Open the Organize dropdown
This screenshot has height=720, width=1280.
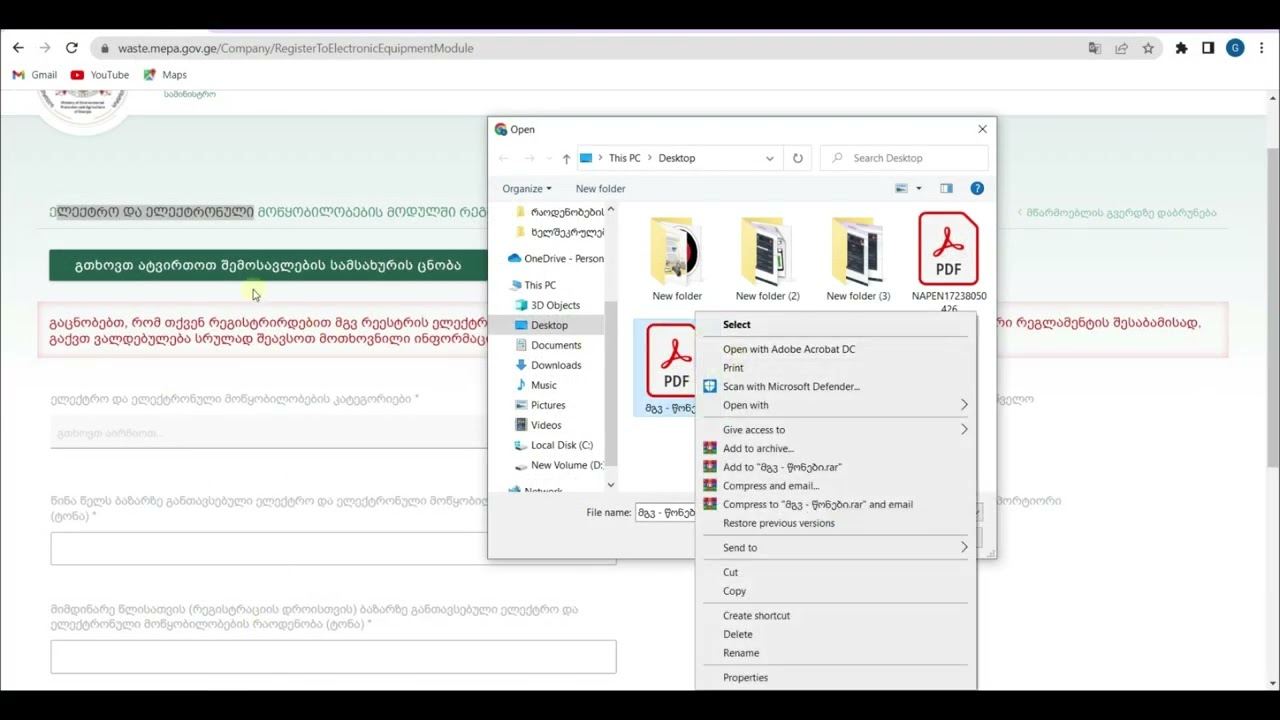[x=527, y=188]
